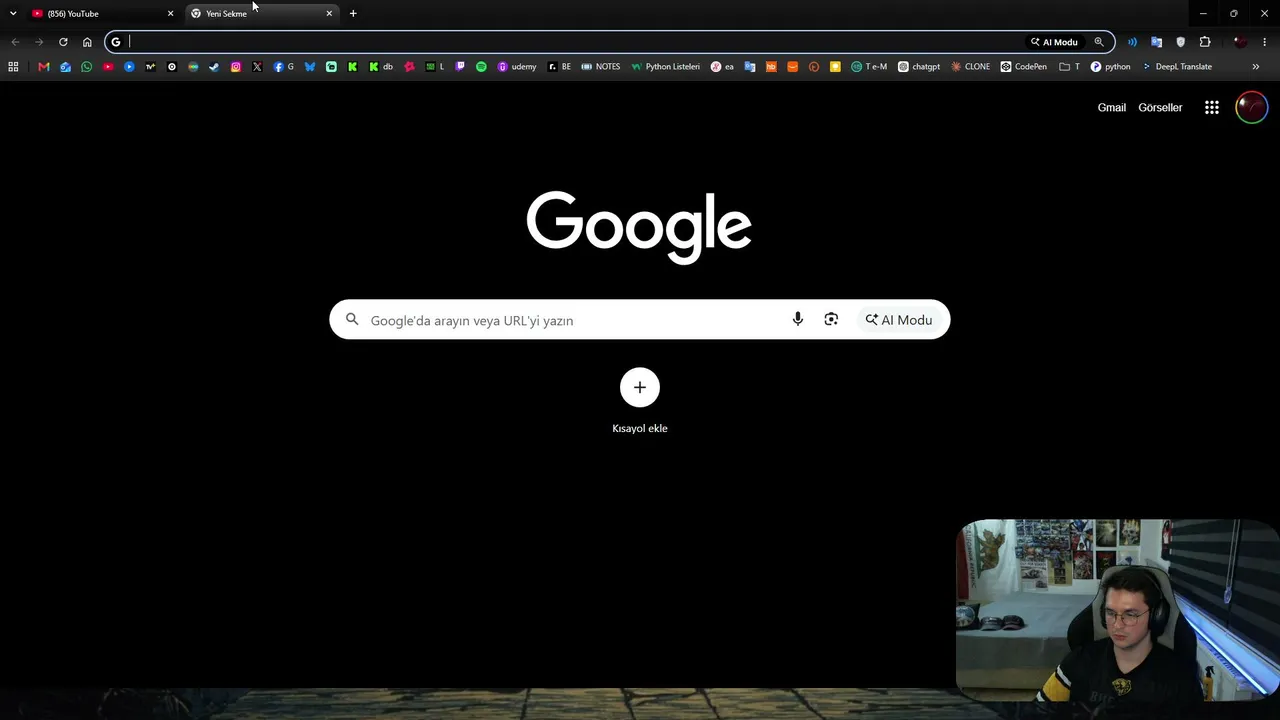Screen dimensions: 1280x720
Task: Open the Gmail bookmark icon
Action: pos(43,67)
